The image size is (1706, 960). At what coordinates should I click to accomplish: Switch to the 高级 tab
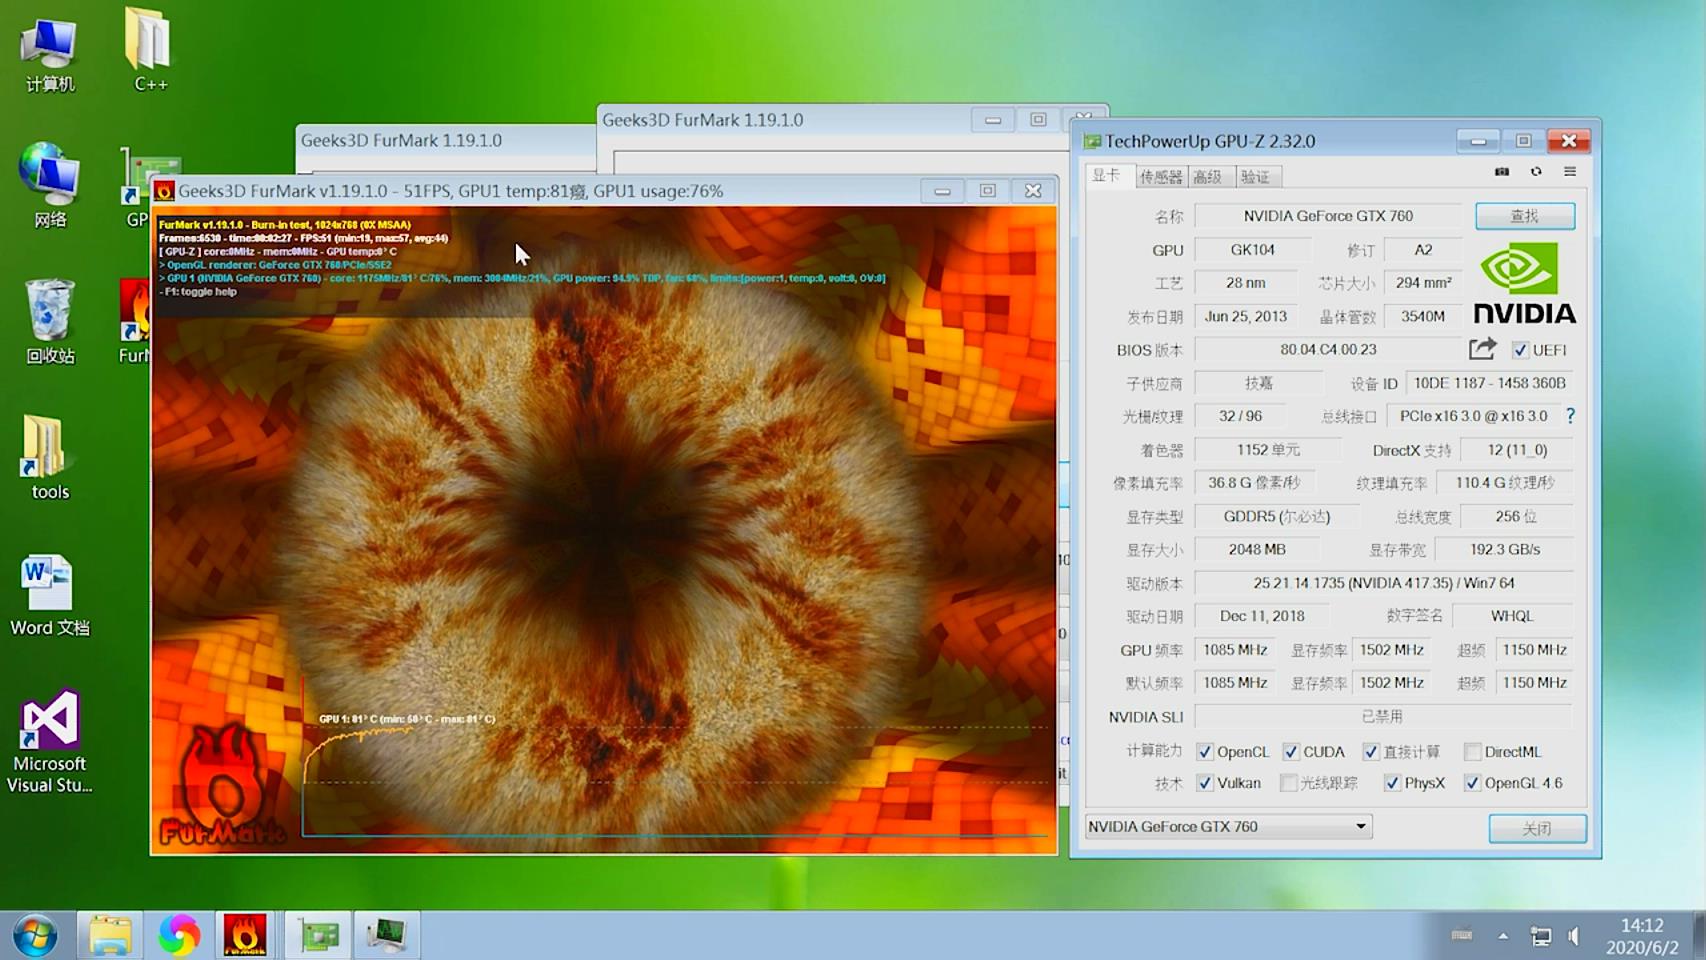point(1208,177)
